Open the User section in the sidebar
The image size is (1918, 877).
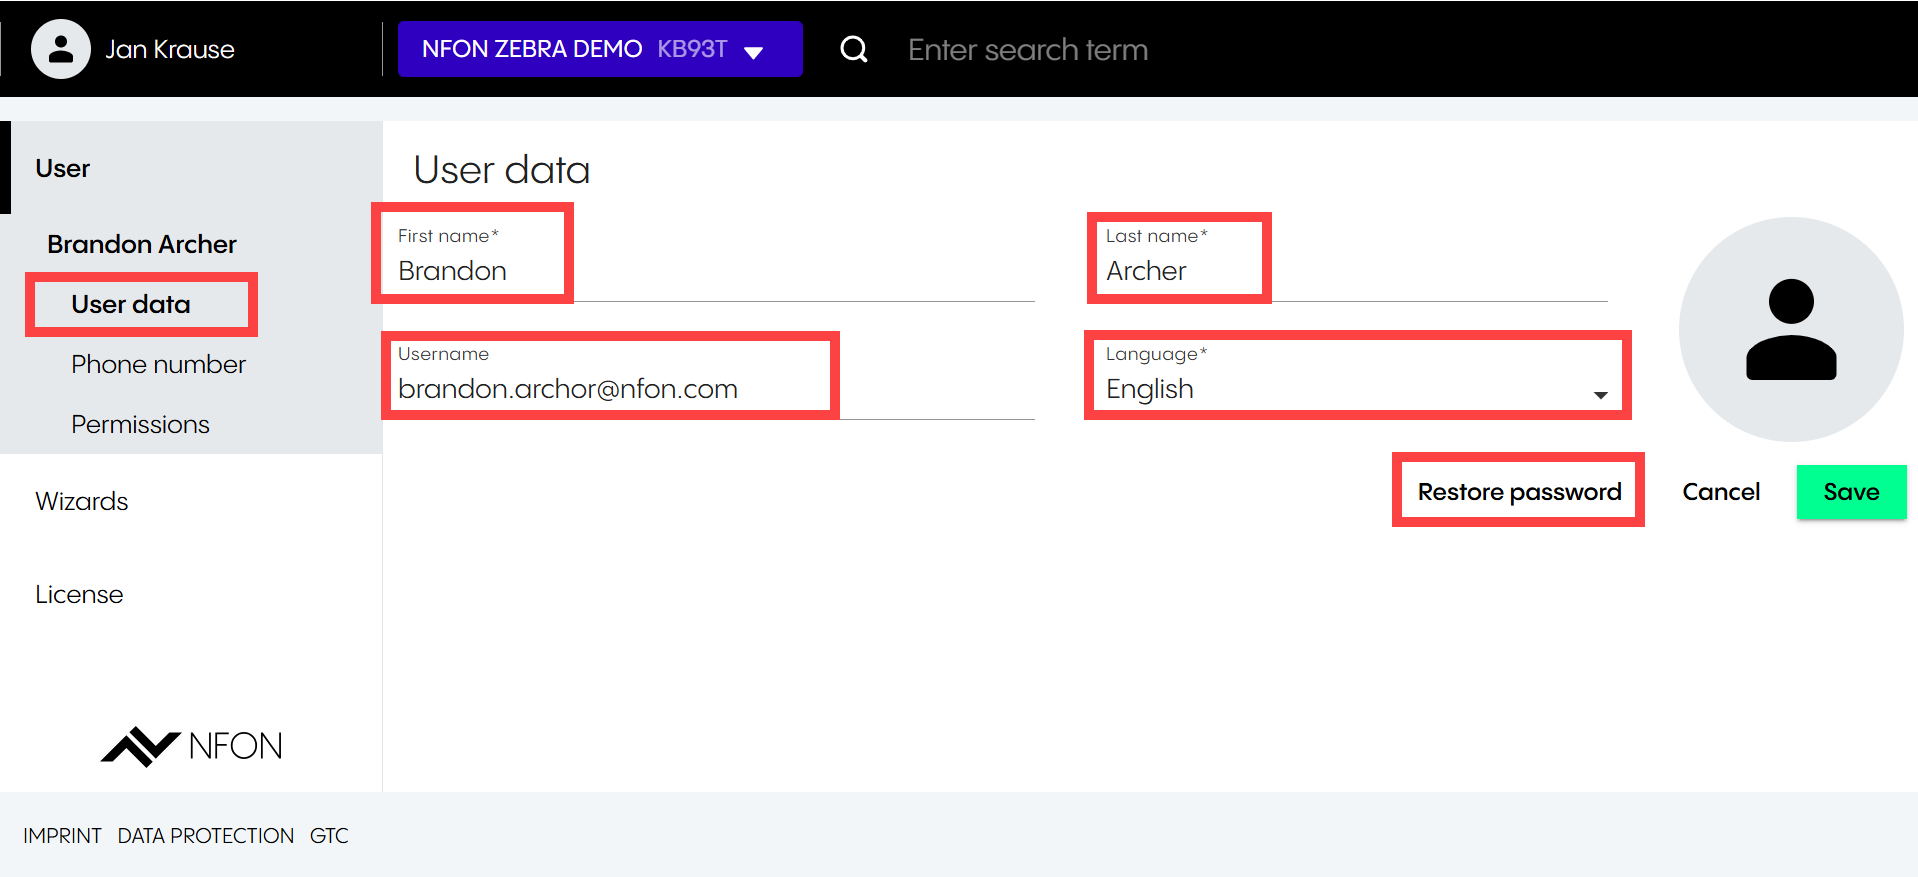coord(63,168)
